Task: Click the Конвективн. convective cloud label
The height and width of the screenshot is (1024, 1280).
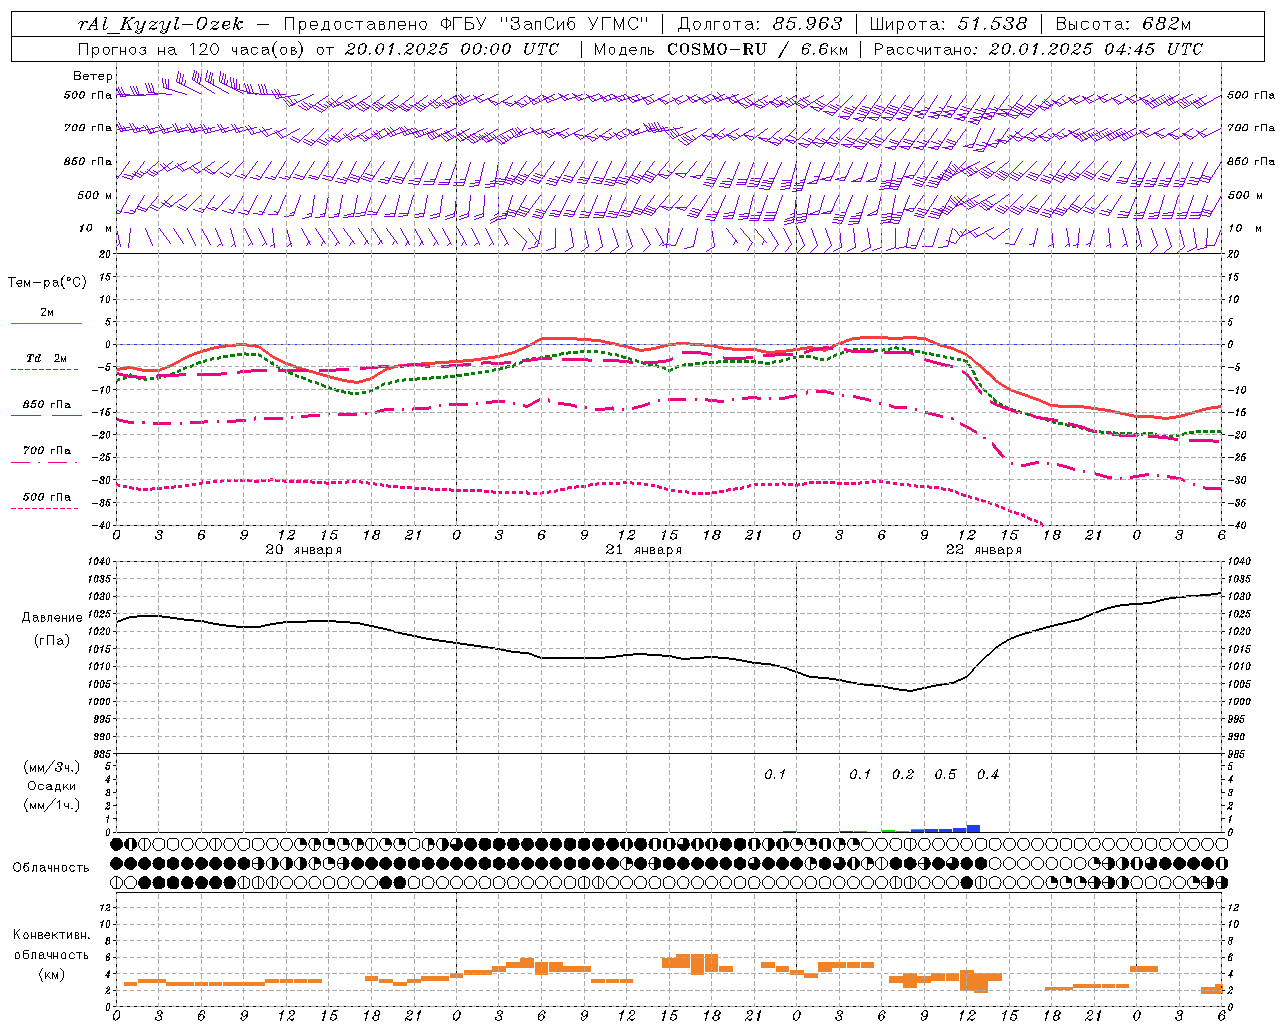Action: pyautogui.click(x=51, y=935)
